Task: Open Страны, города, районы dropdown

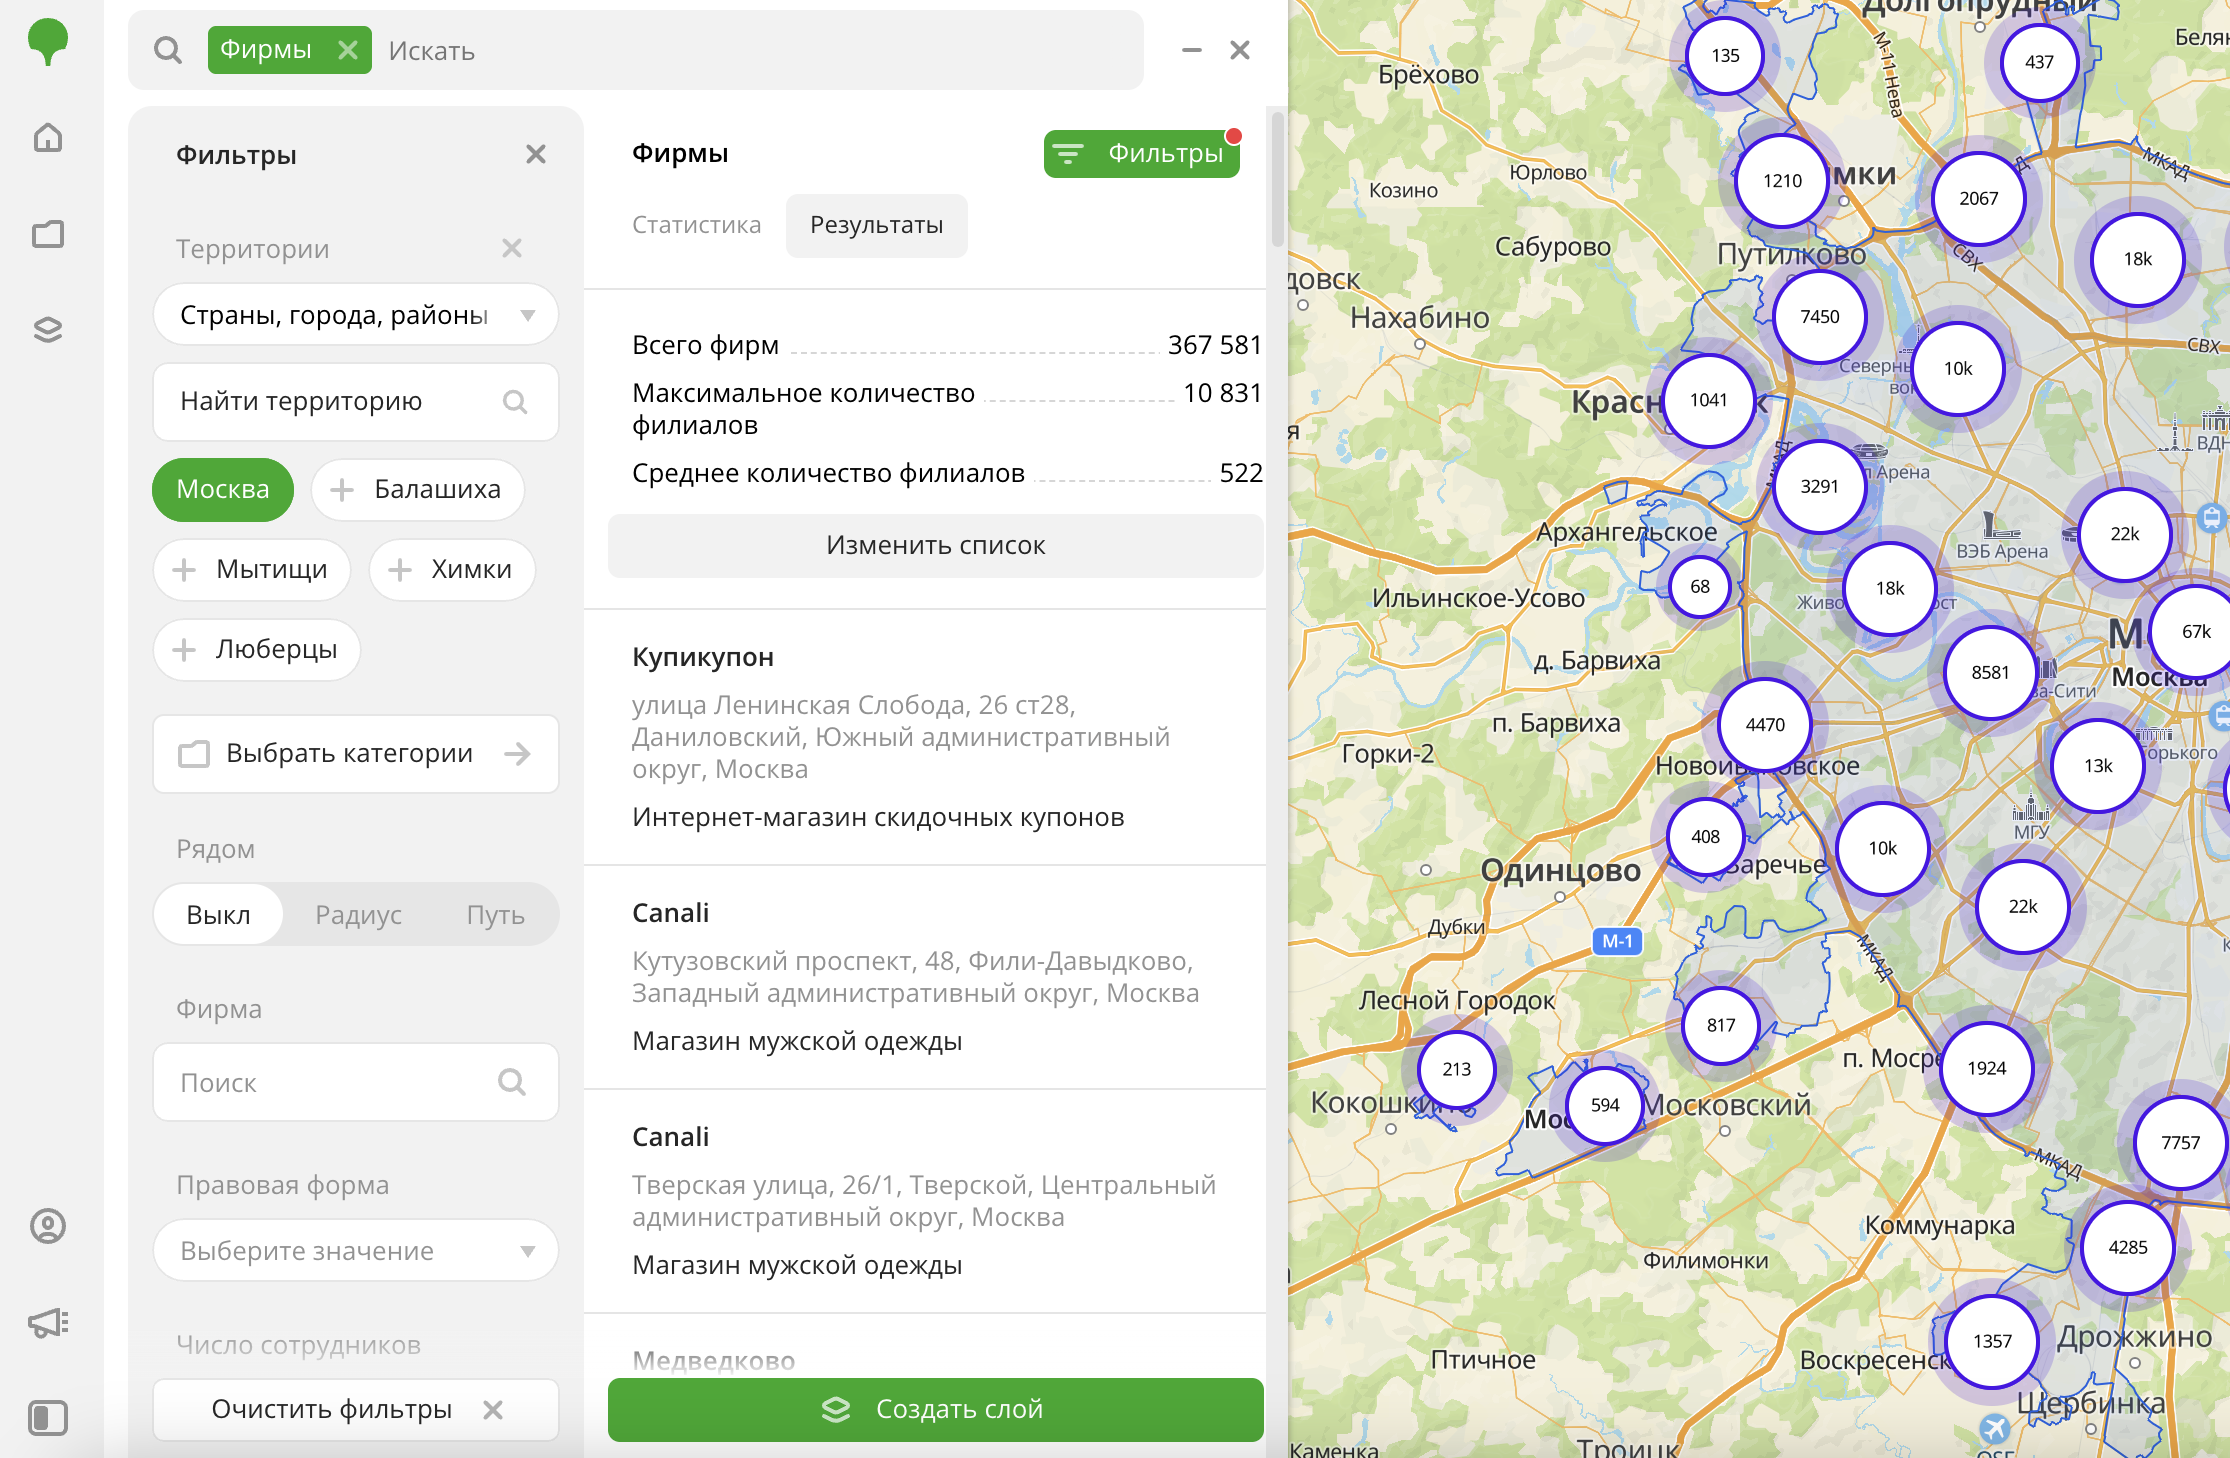Action: coord(356,315)
